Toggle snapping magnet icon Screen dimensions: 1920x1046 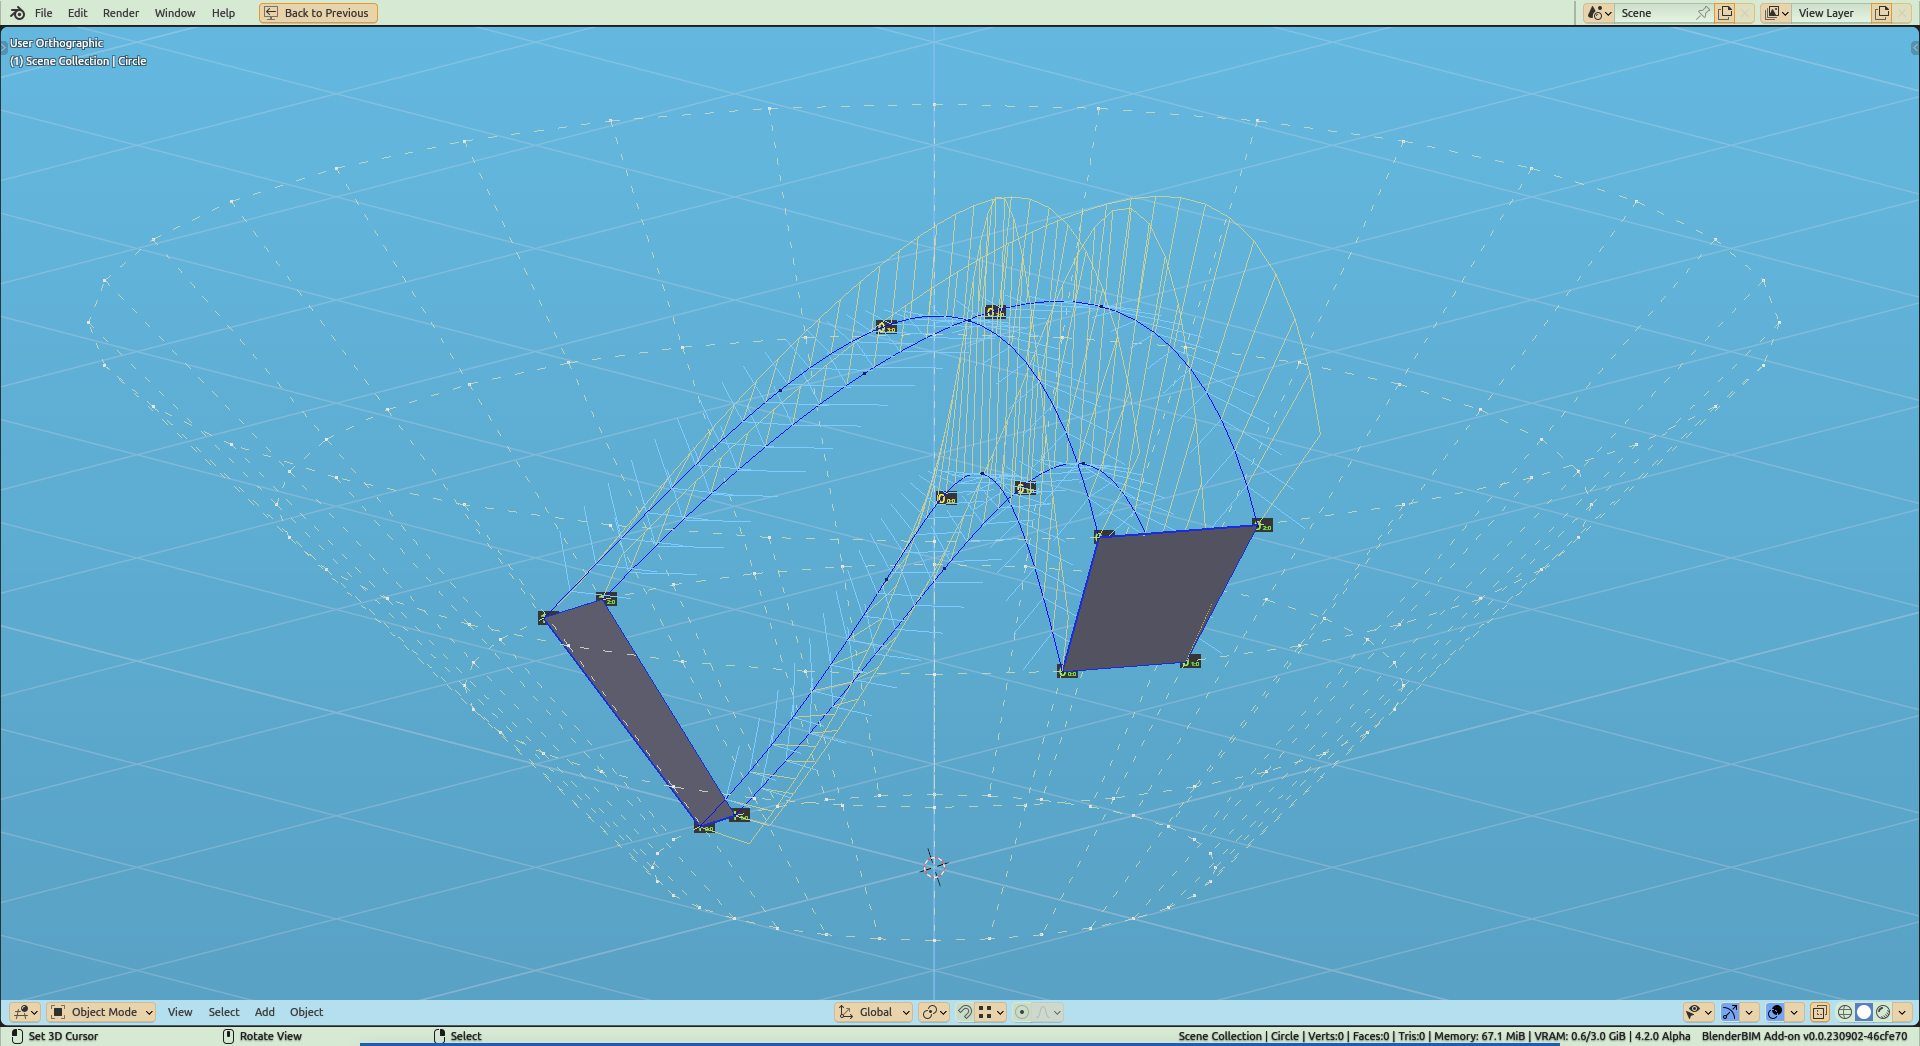(965, 1012)
